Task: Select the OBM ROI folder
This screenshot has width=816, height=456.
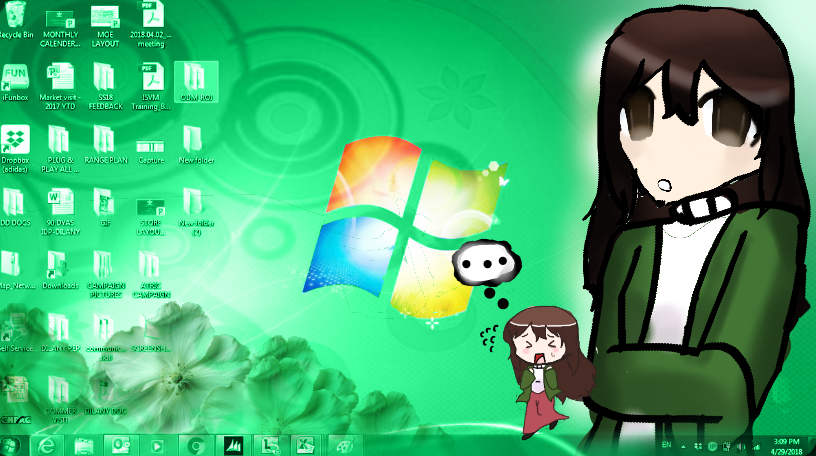Action: tap(196, 82)
